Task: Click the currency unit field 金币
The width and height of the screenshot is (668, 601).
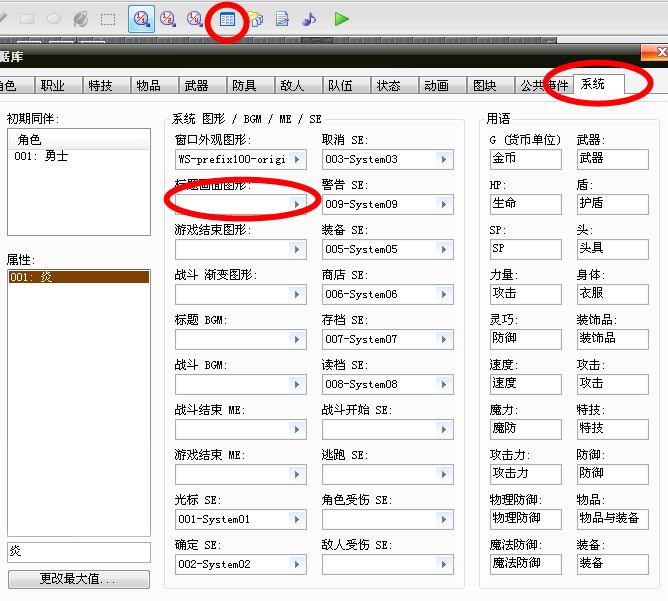Action: (525, 159)
